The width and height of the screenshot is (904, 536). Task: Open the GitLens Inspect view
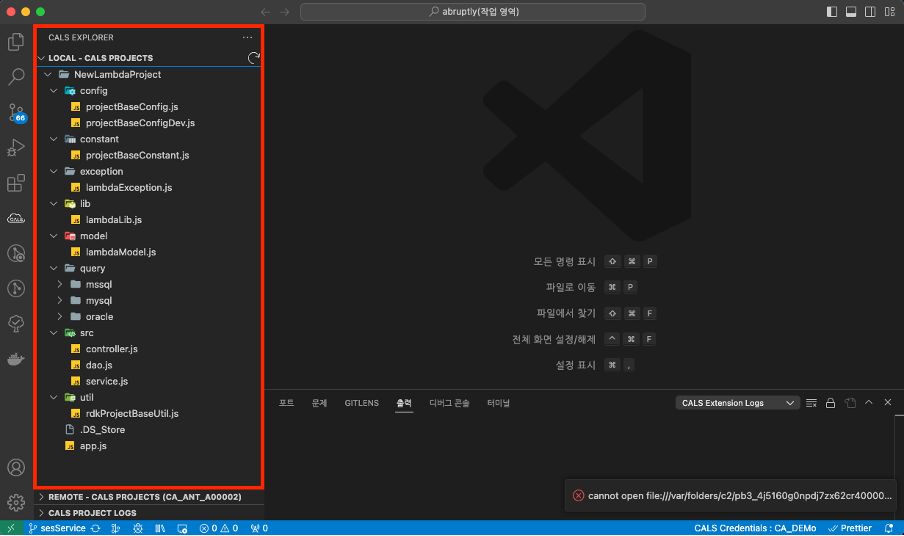click(x=16, y=254)
